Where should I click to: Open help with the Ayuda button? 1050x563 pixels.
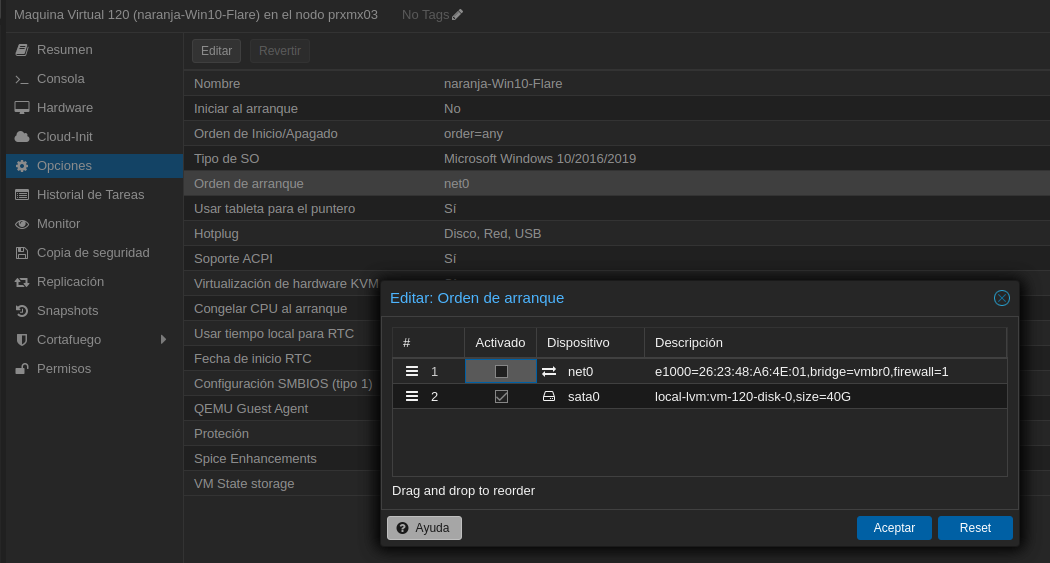coord(425,528)
